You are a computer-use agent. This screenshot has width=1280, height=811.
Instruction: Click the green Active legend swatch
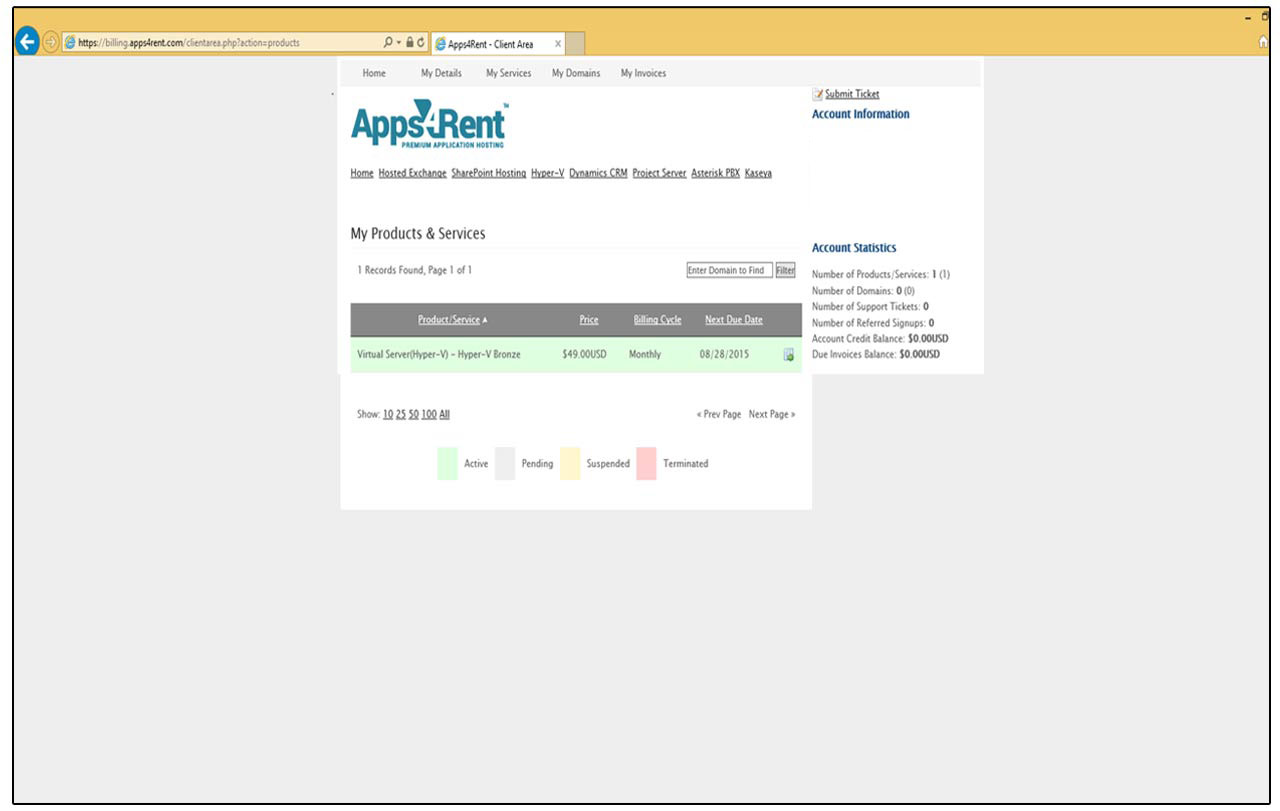coord(447,463)
